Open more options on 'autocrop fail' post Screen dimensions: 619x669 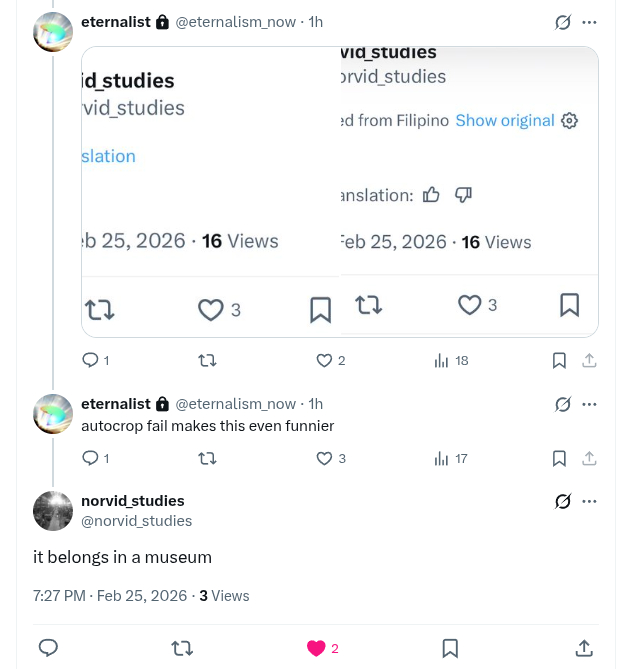(x=589, y=404)
